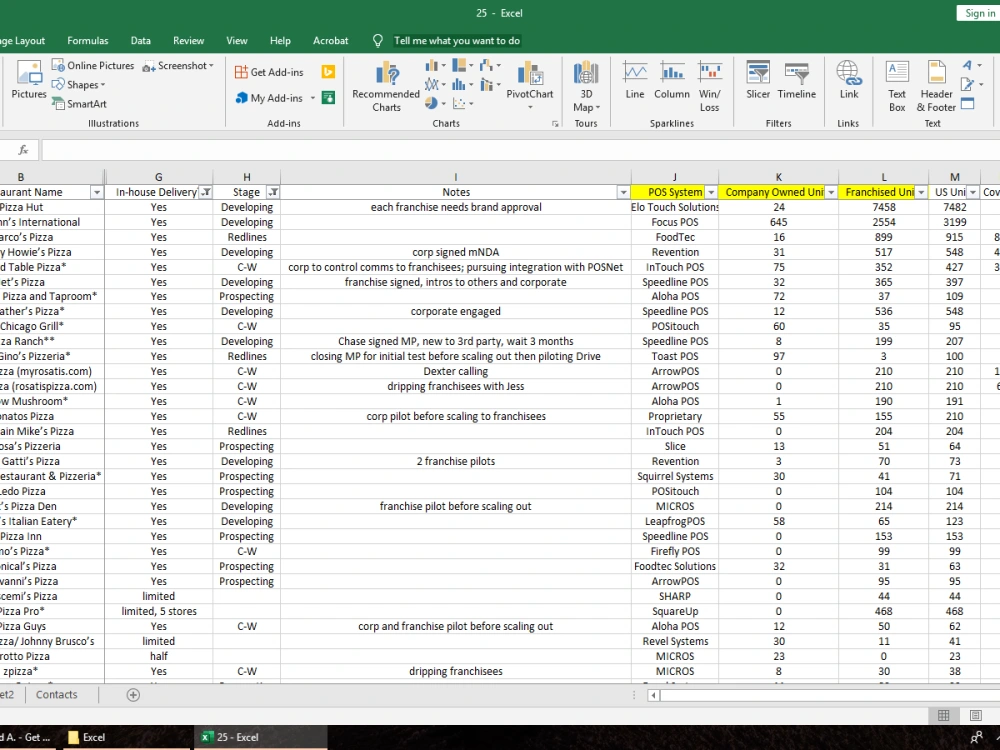Viewport: 1000px width, 750px height.
Task: Click the People Graph add-in icon
Action: click(328, 98)
